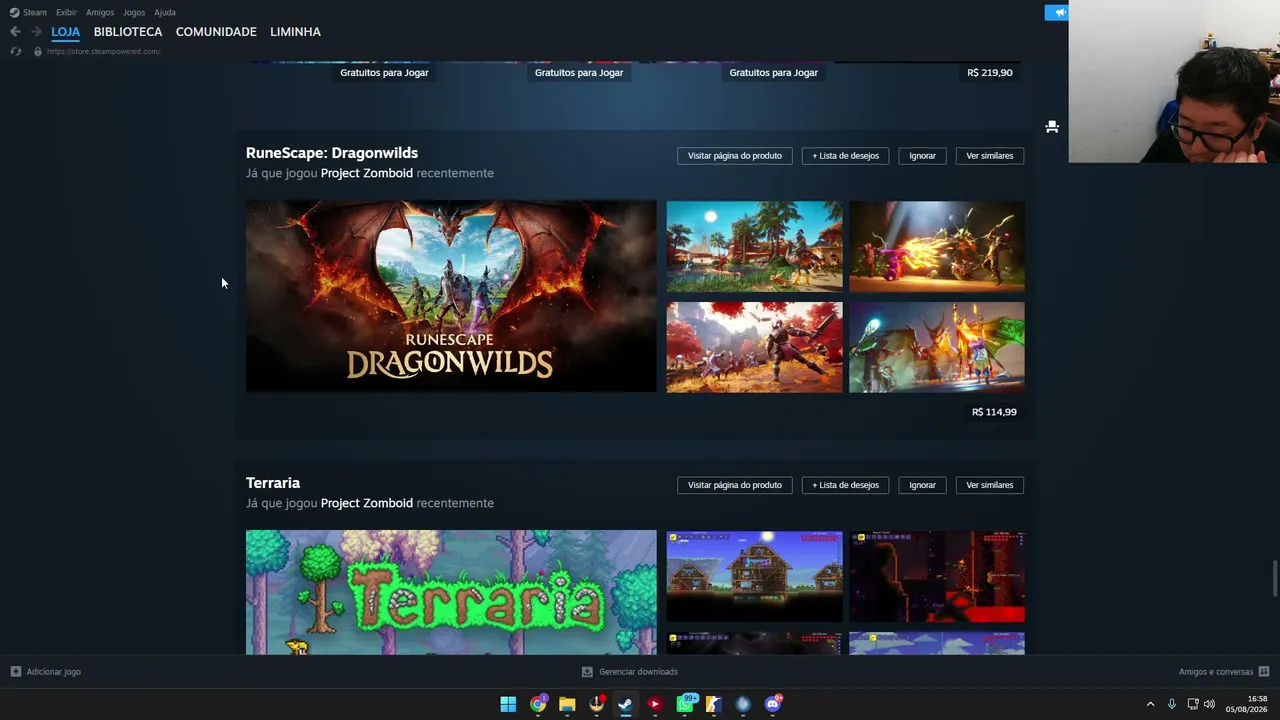1280x720 pixels.
Task: Click the small white icon below the megaphone
Action: tap(1052, 127)
